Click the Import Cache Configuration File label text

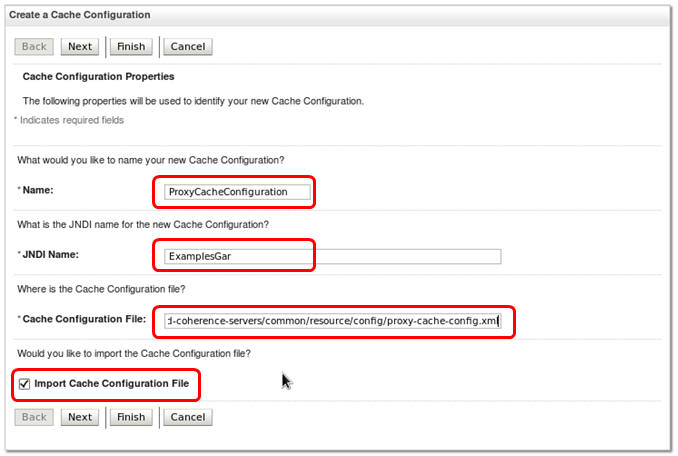111,383
